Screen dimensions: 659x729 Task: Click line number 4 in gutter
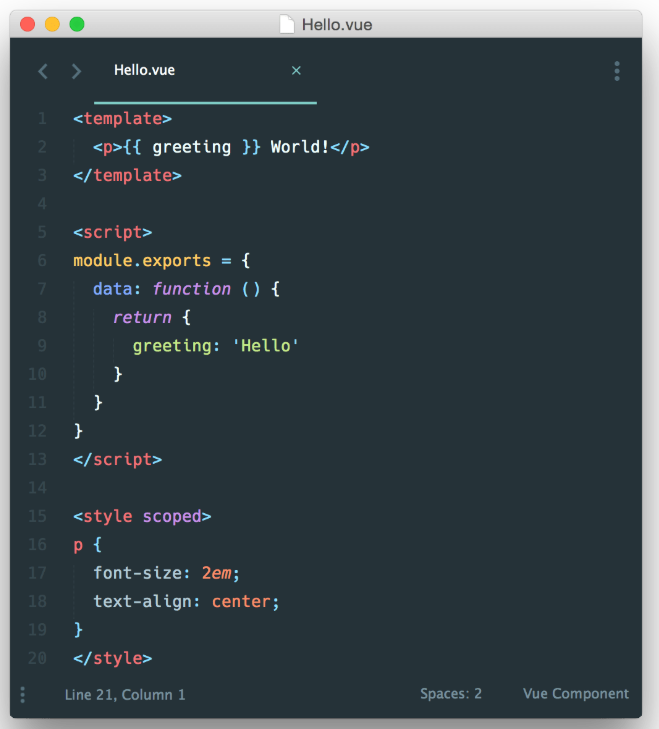42,204
